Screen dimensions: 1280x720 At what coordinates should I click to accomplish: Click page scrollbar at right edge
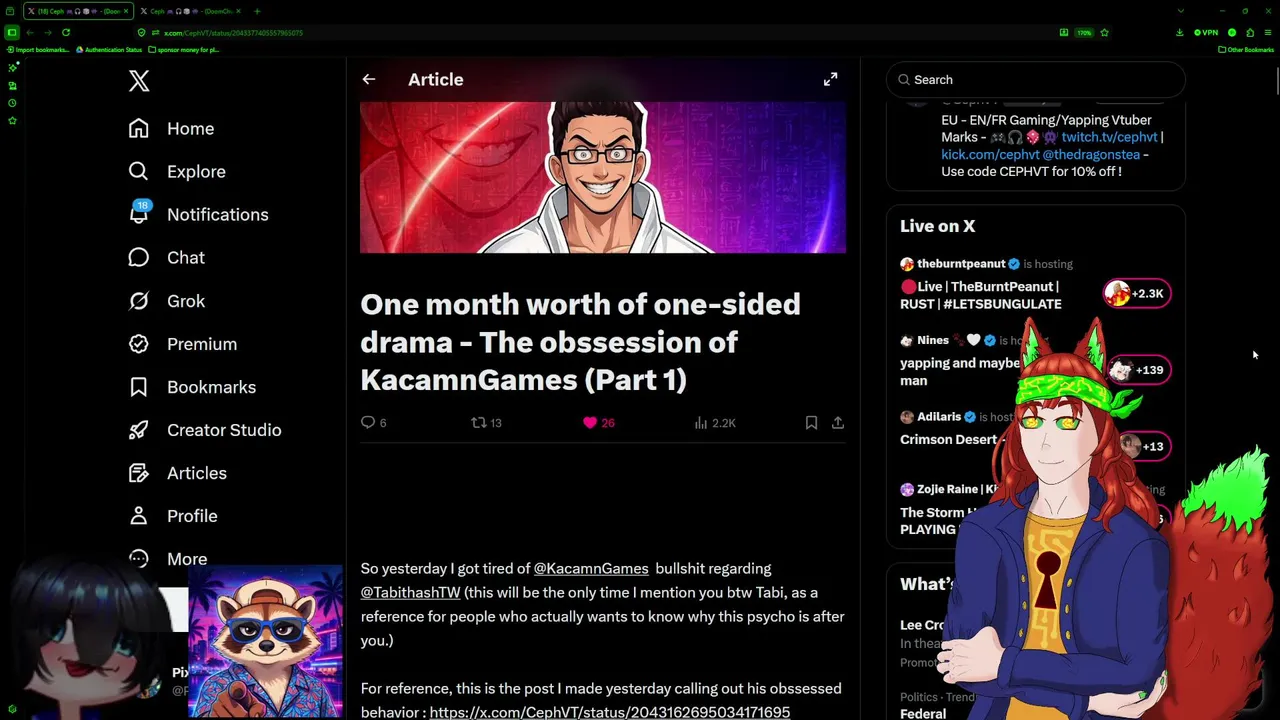click(1276, 82)
